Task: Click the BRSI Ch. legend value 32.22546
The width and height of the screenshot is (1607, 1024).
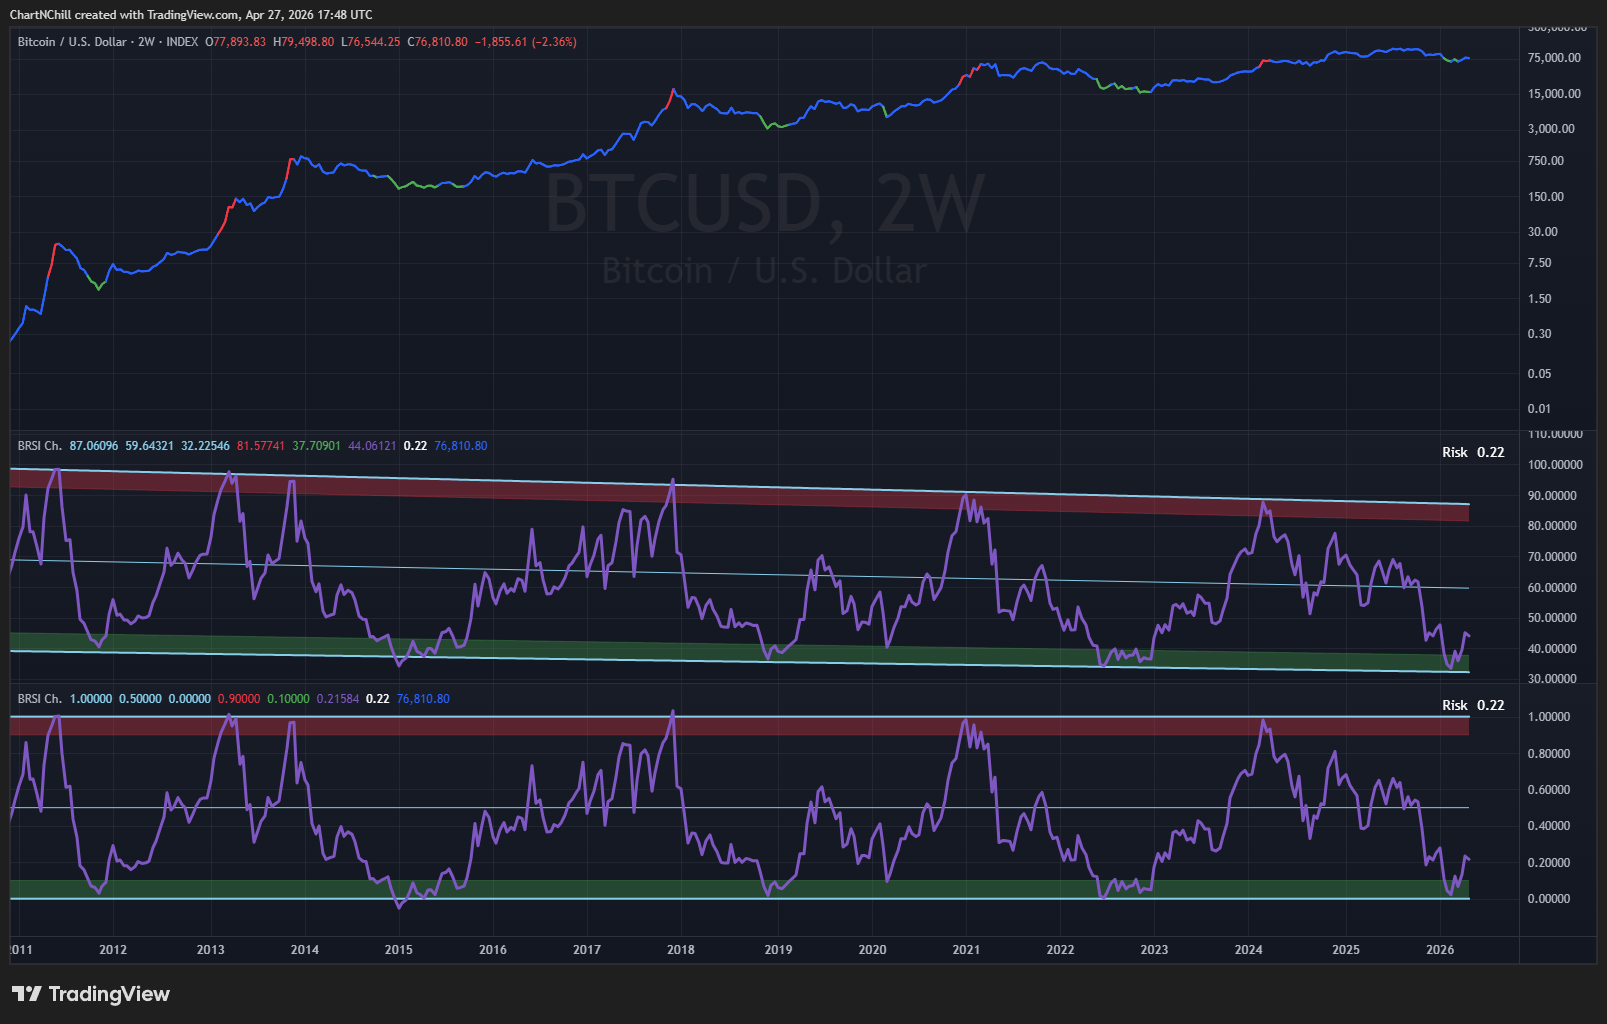Action: 205,446
